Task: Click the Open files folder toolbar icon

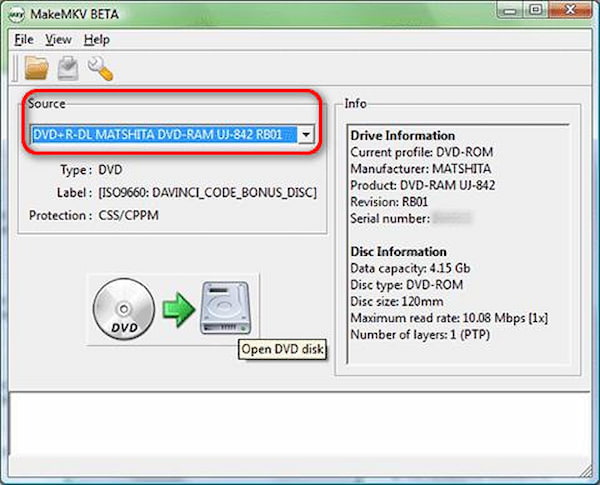Action: pyautogui.click(x=37, y=68)
